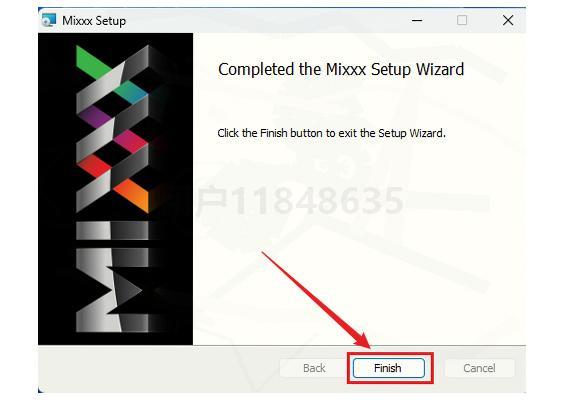This screenshot has height=400, width=565.
Task: Click the Mixxx Setup title bar text
Action: [x=94, y=21]
